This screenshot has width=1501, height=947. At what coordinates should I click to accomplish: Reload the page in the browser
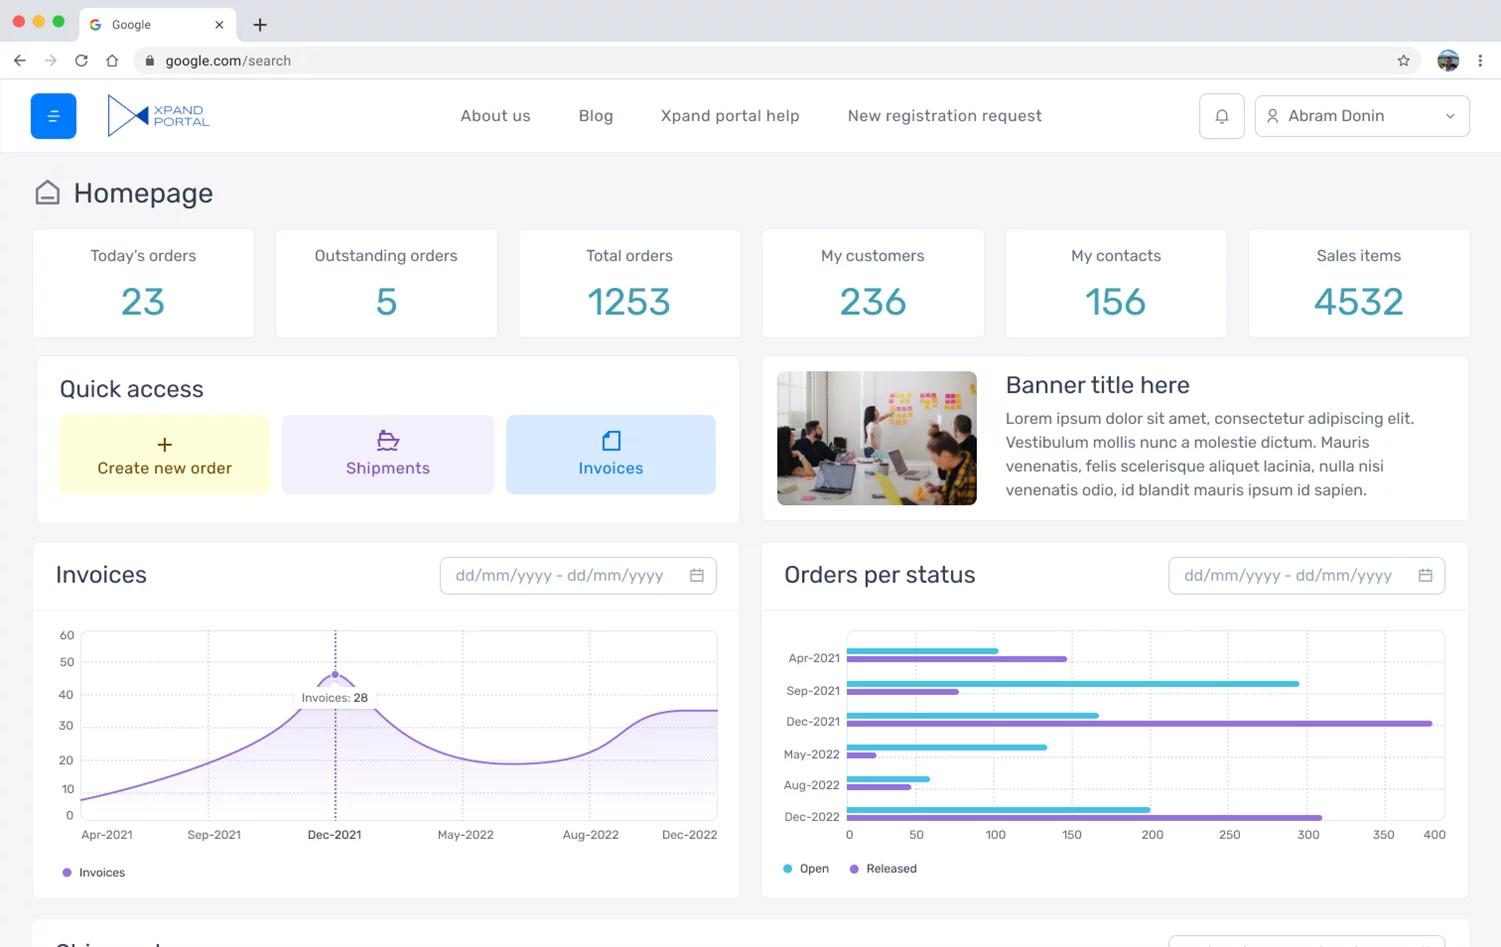click(x=81, y=61)
